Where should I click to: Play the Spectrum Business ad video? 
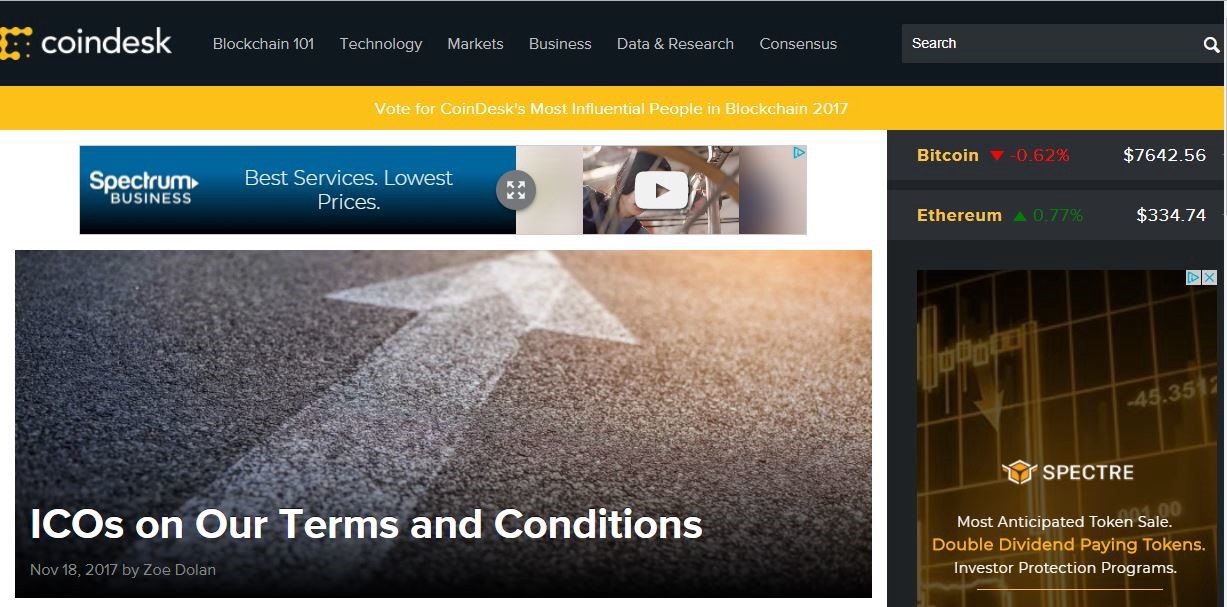coord(661,190)
